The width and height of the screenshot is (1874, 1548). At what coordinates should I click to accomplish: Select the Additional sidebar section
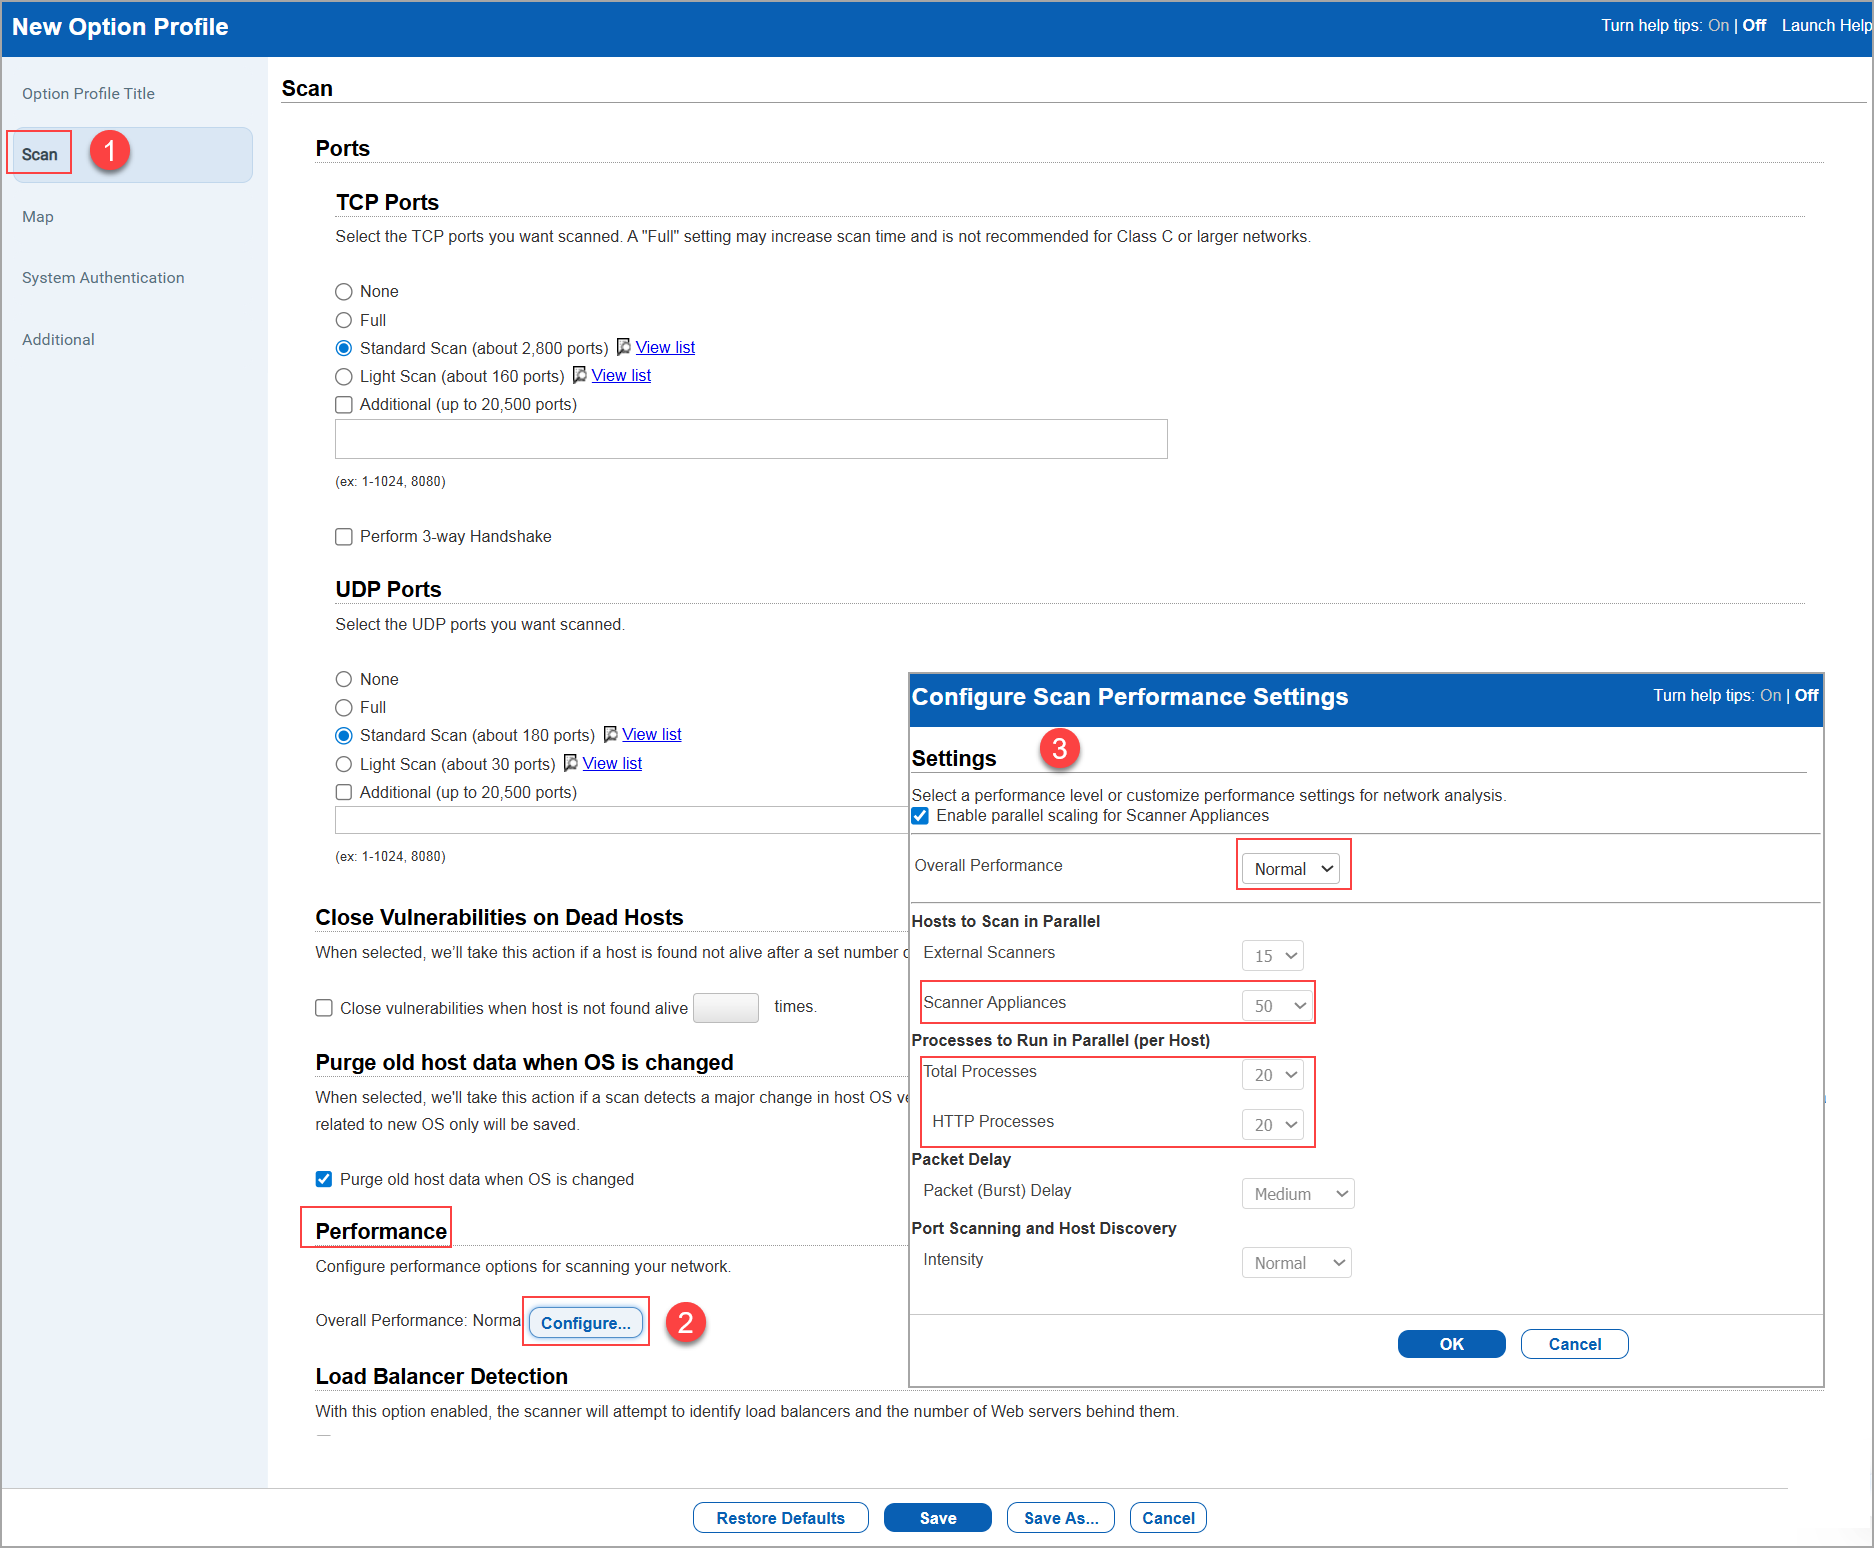(58, 339)
